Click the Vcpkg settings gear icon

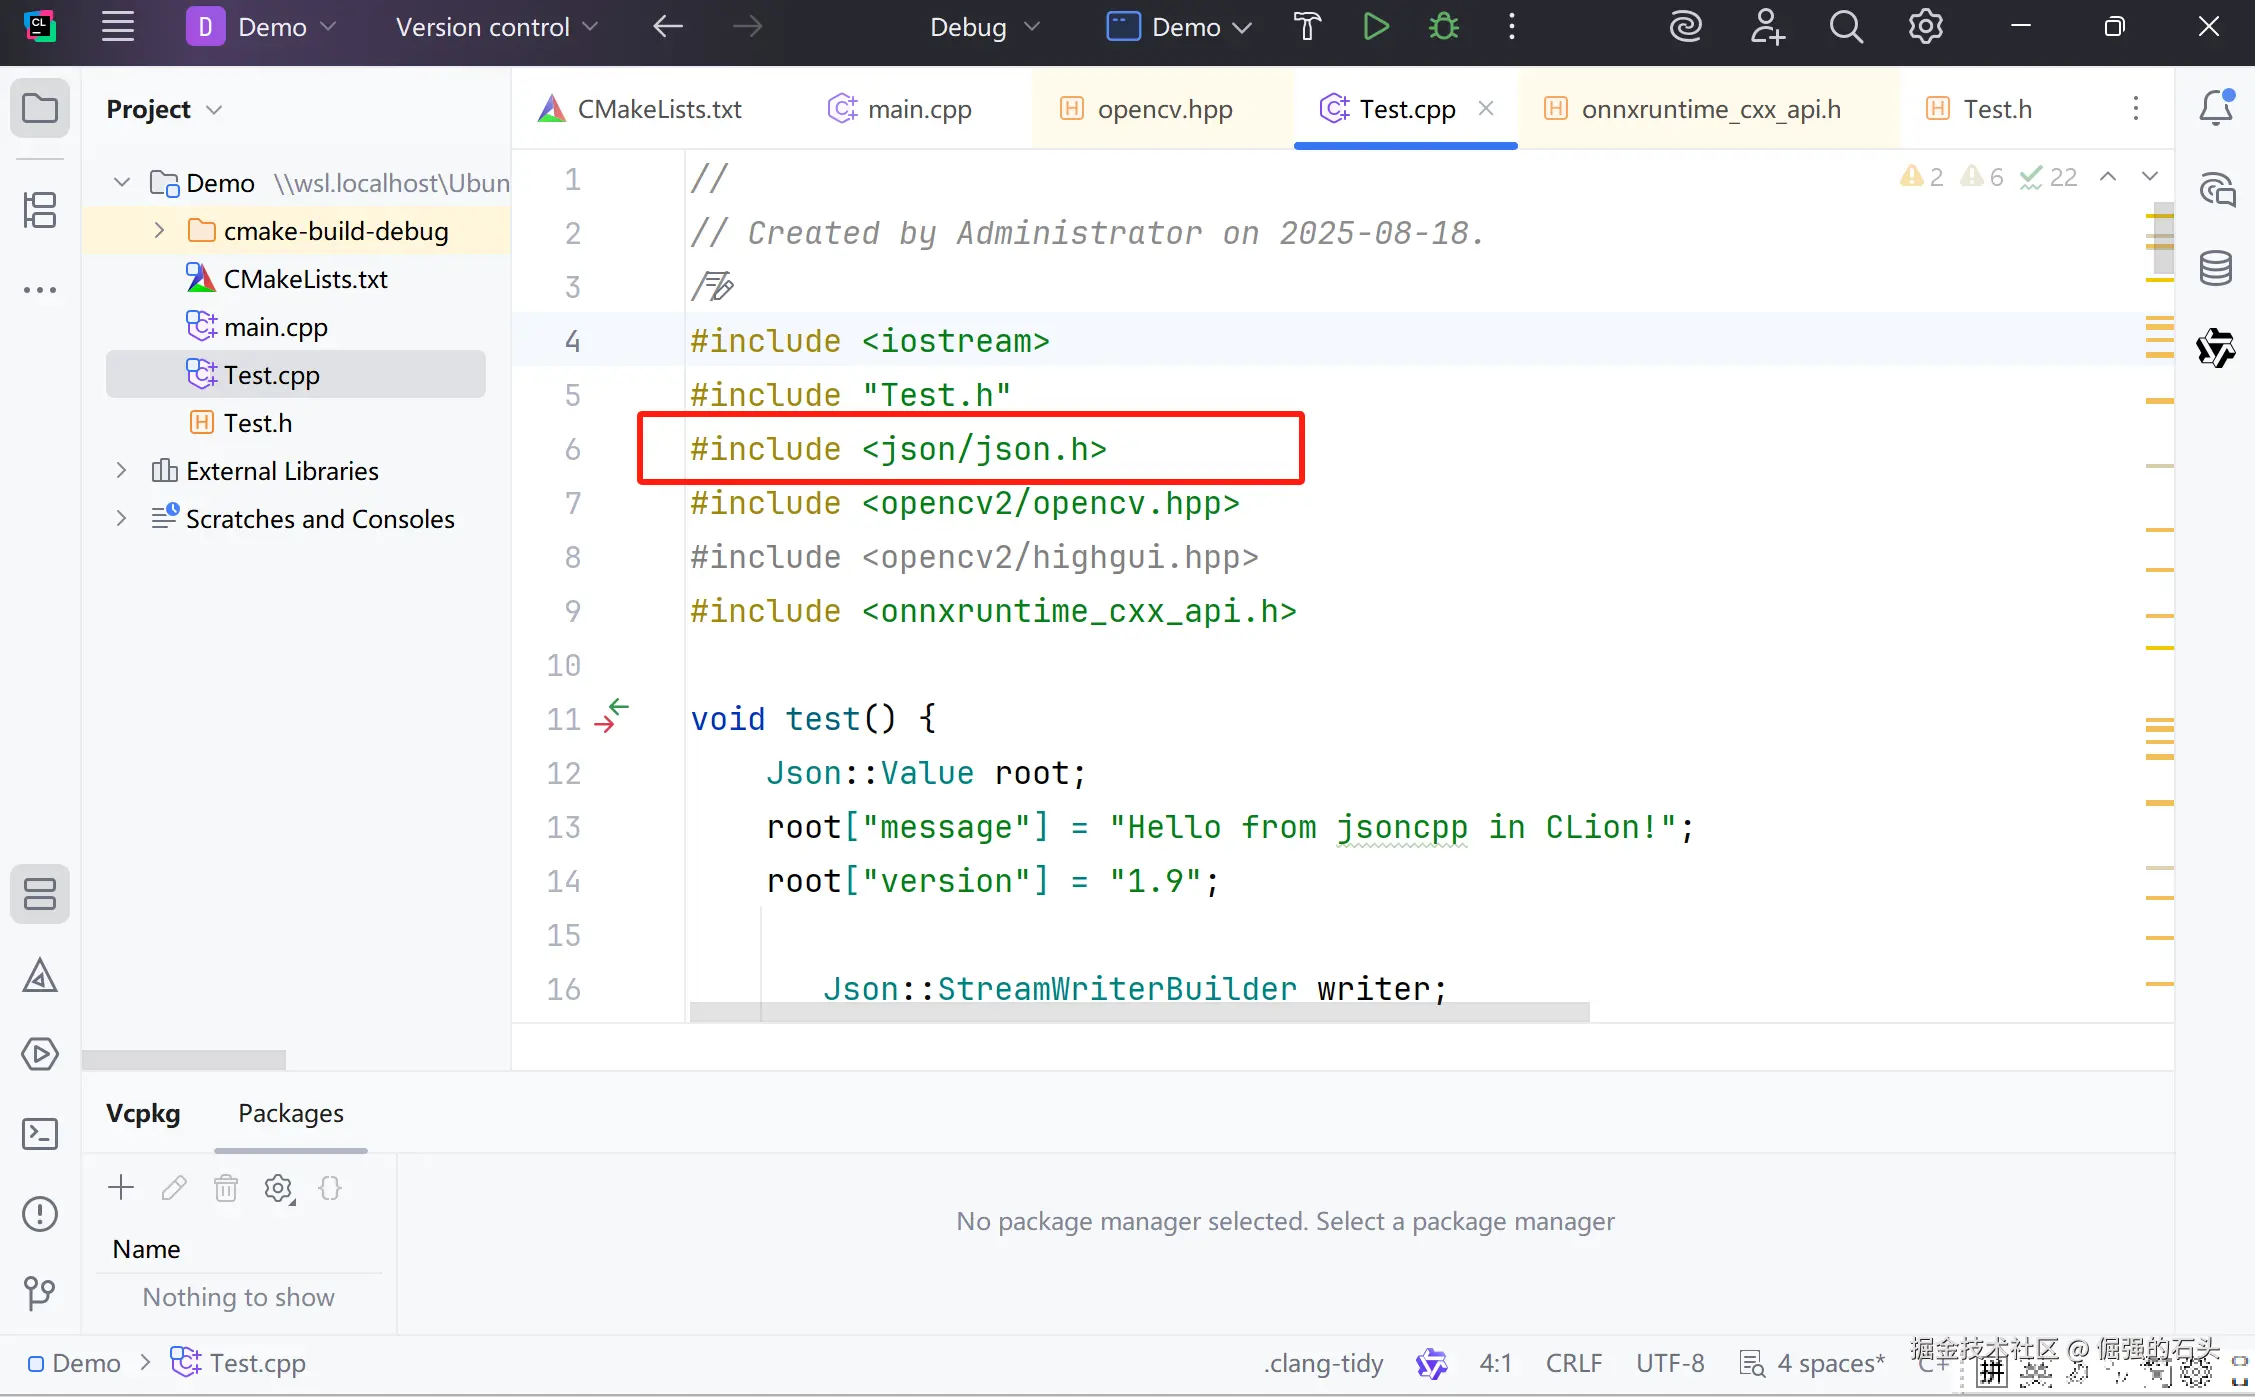pyautogui.click(x=279, y=1188)
